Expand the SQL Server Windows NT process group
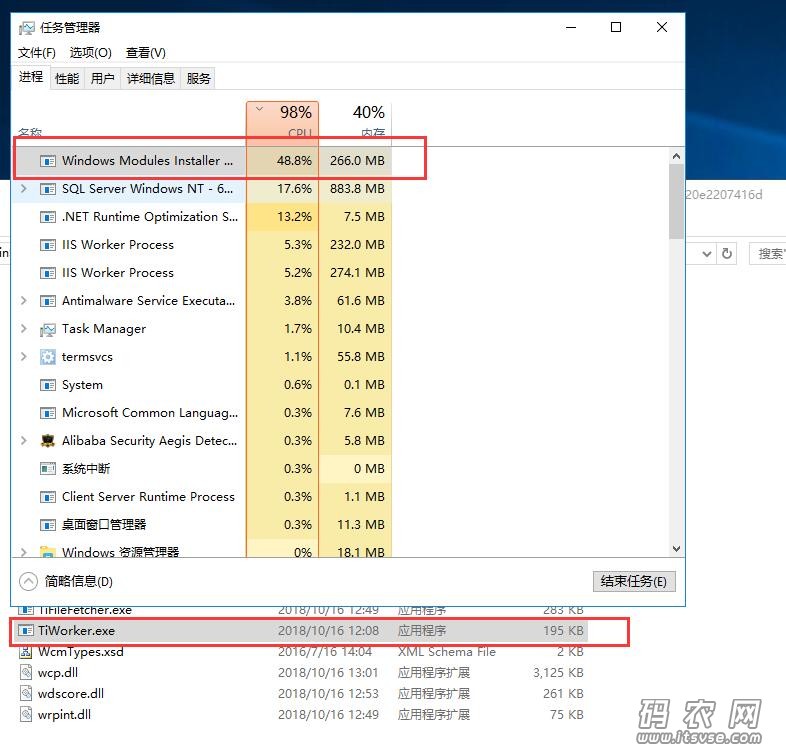Image resolution: width=786 pixels, height=749 pixels. click(24, 189)
